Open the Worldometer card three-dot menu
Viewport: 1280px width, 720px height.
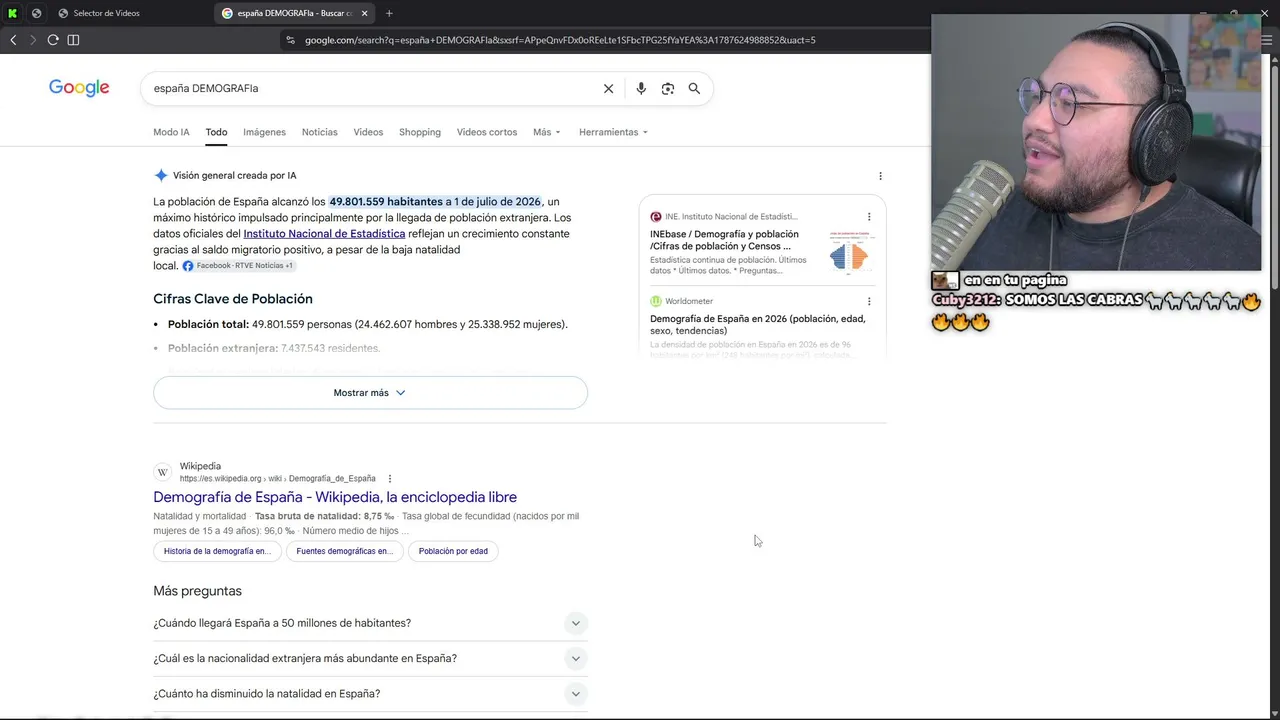click(869, 301)
